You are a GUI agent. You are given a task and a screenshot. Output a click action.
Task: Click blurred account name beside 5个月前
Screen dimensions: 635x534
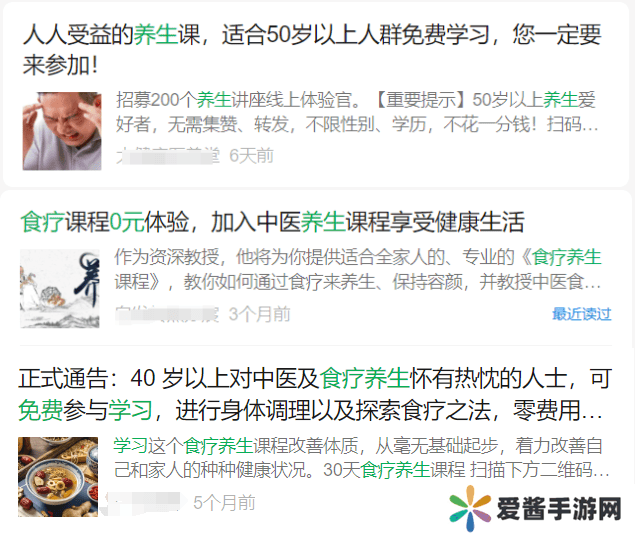point(143,503)
